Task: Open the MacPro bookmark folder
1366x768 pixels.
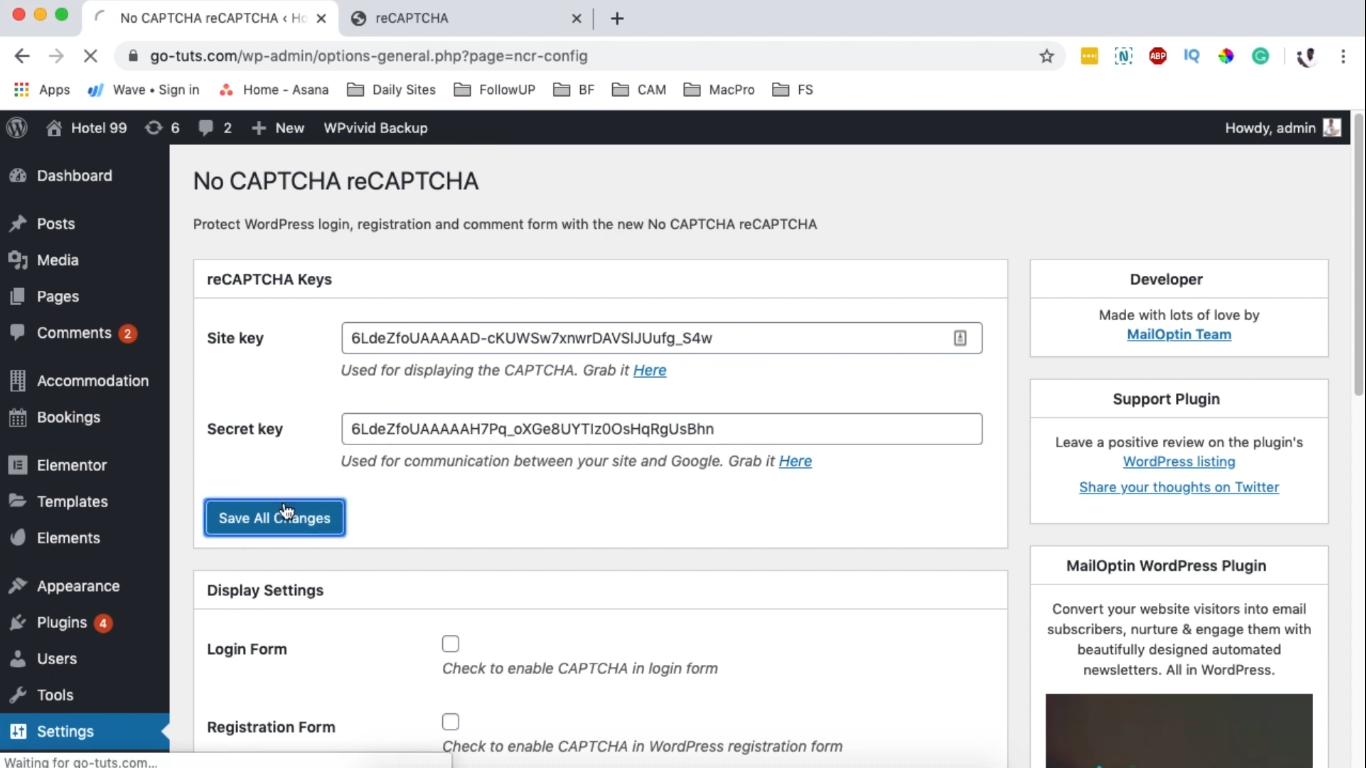Action: (719, 89)
